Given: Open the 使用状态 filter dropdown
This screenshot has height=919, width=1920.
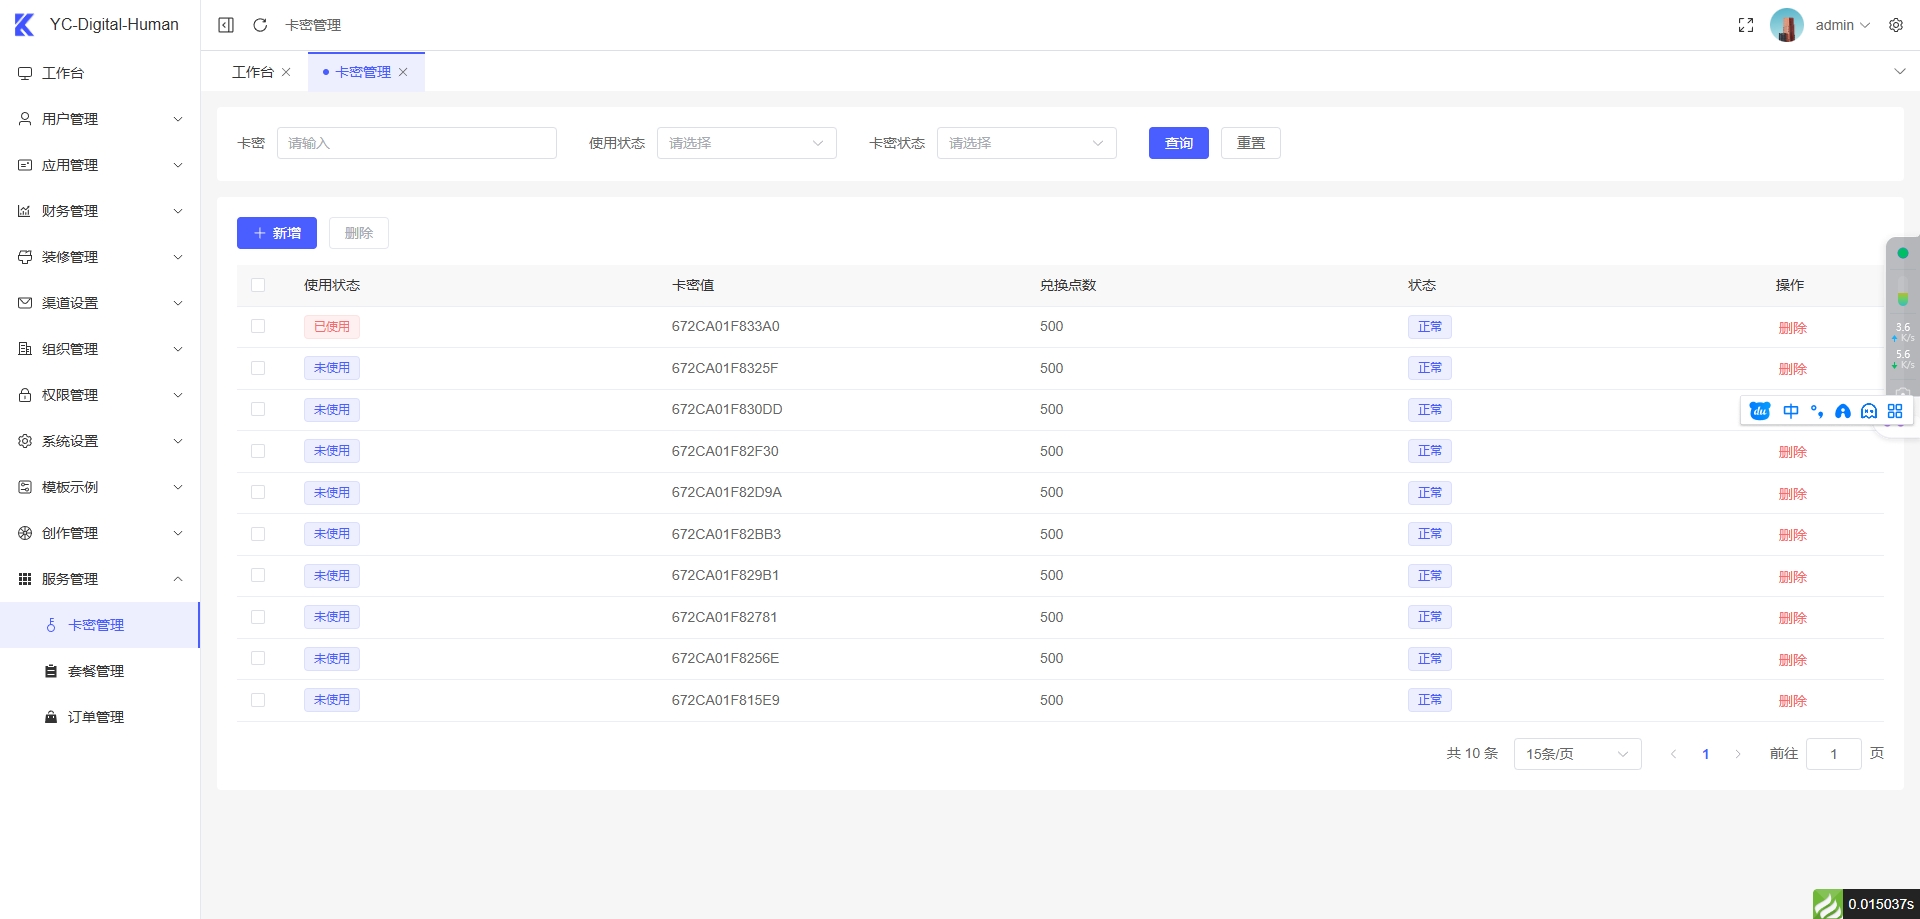Looking at the screenshot, I should [746, 143].
